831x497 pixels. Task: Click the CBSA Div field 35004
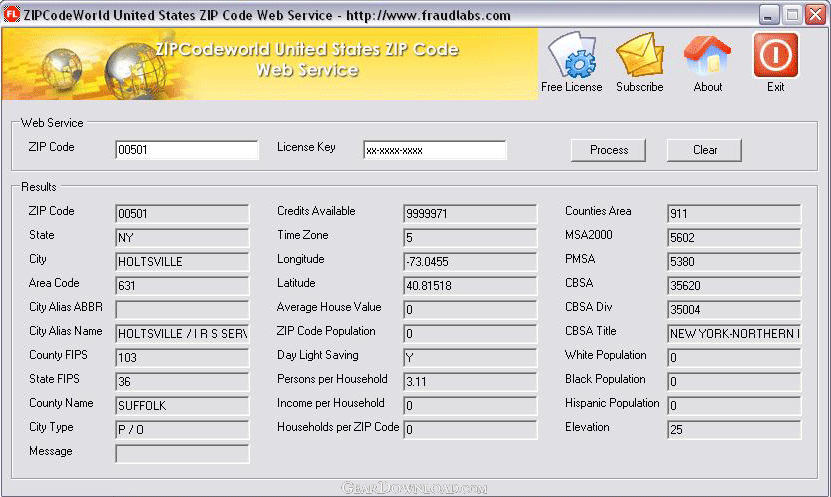(x=734, y=309)
